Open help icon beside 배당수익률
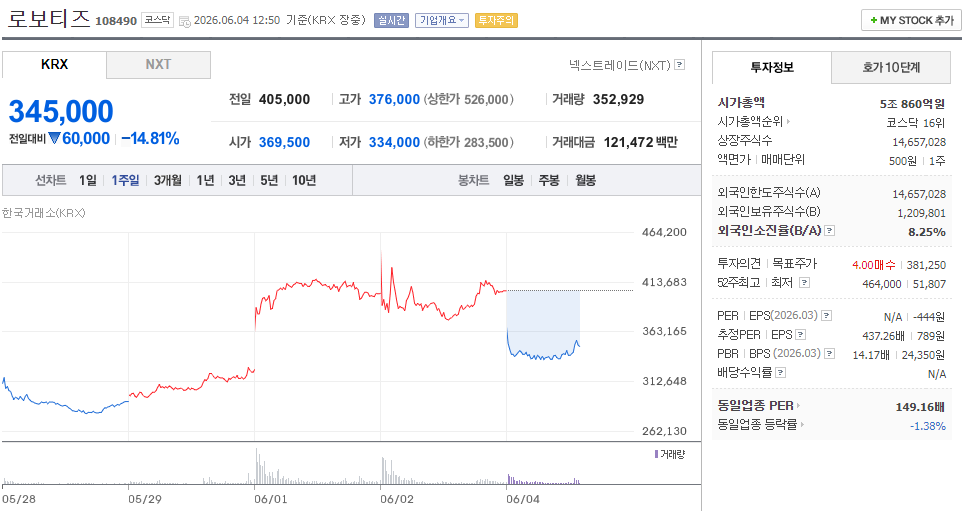 [780, 373]
